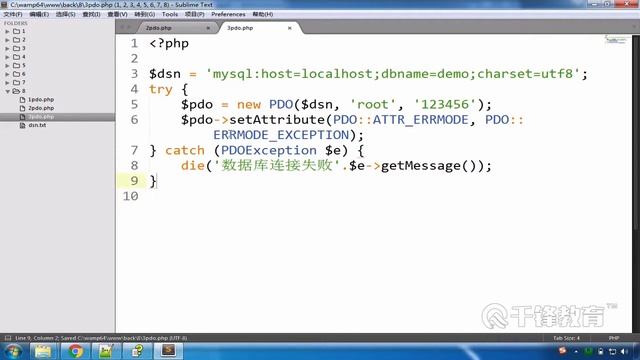This screenshot has width=640, height=360.
Task: Click the question mark taskbar app
Action: [x=137, y=351]
